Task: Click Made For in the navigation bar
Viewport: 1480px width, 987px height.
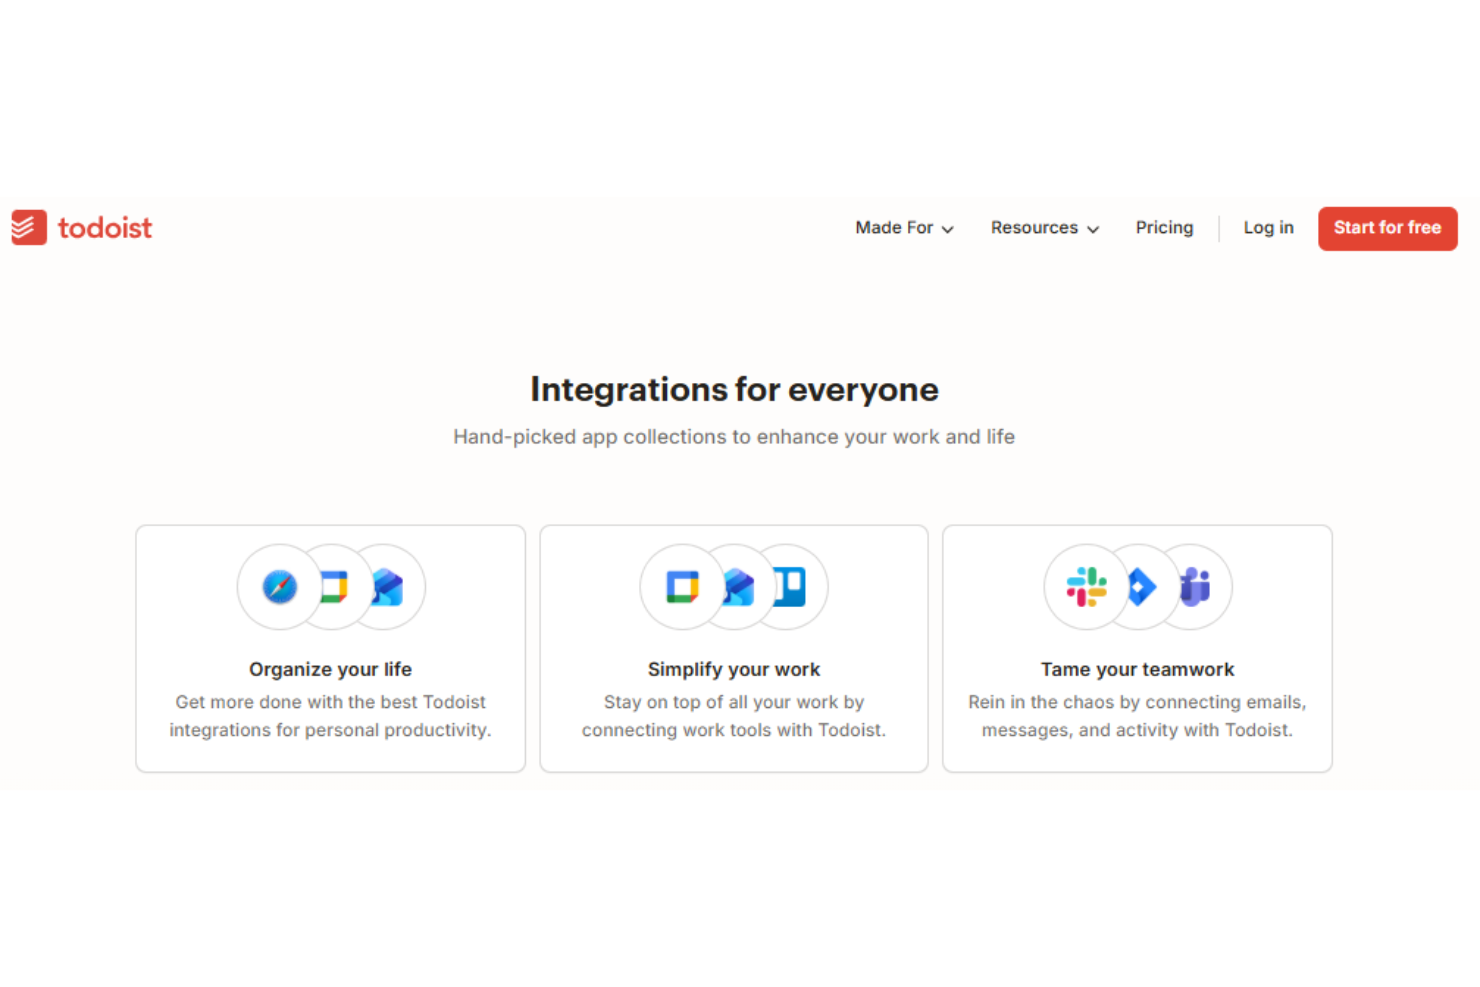Action: 894,228
